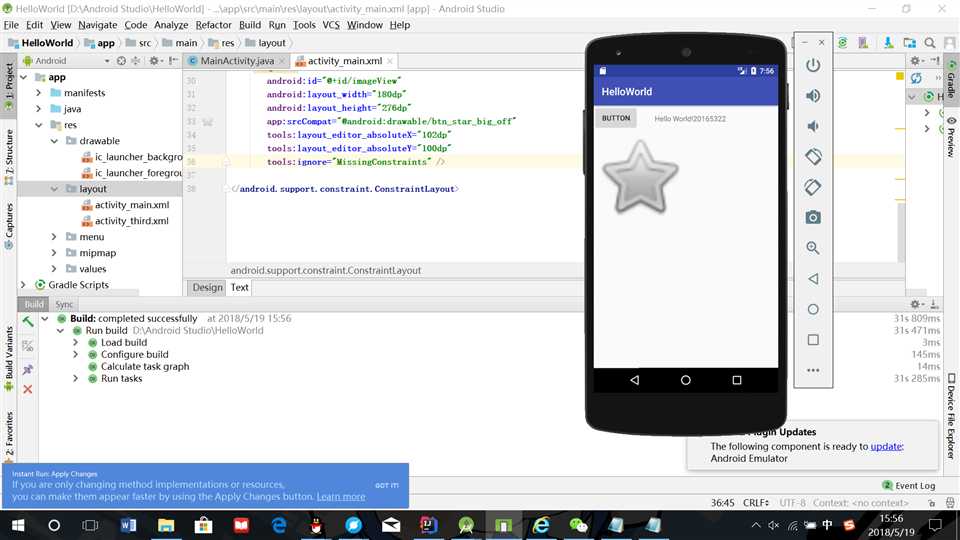Take emulator screenshot with camera icon
Screen dimensions: 960x540
click(x=813, y=217)
